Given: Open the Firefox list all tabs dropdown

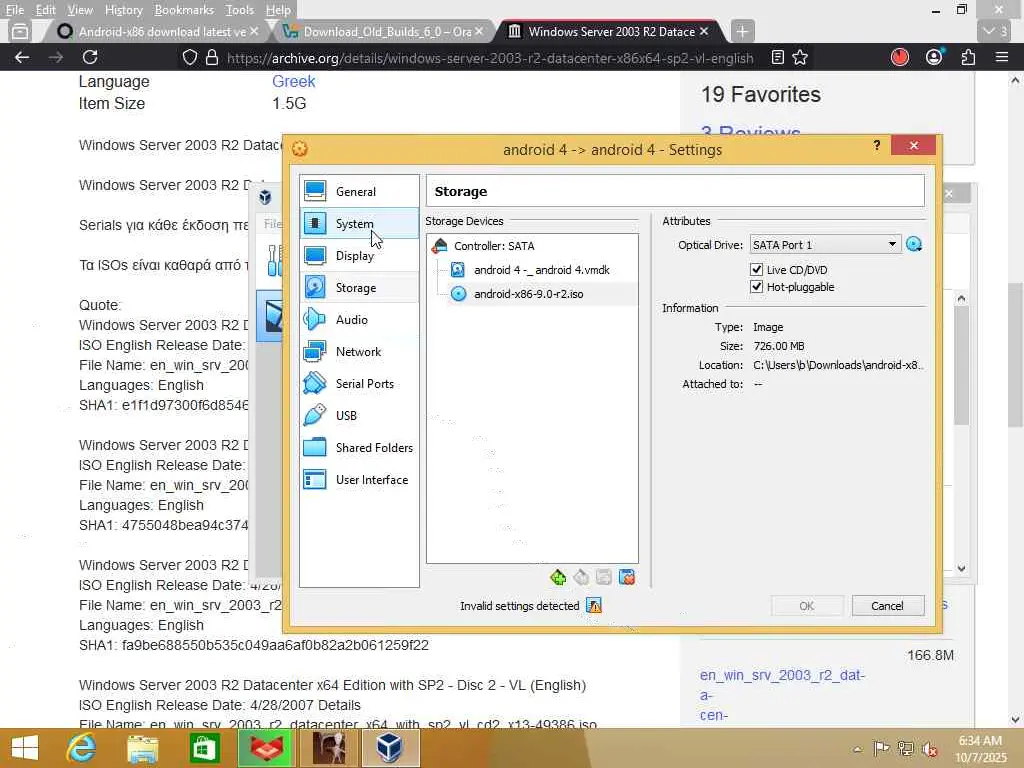Looking at the screenshot, I should coord(995,31).
